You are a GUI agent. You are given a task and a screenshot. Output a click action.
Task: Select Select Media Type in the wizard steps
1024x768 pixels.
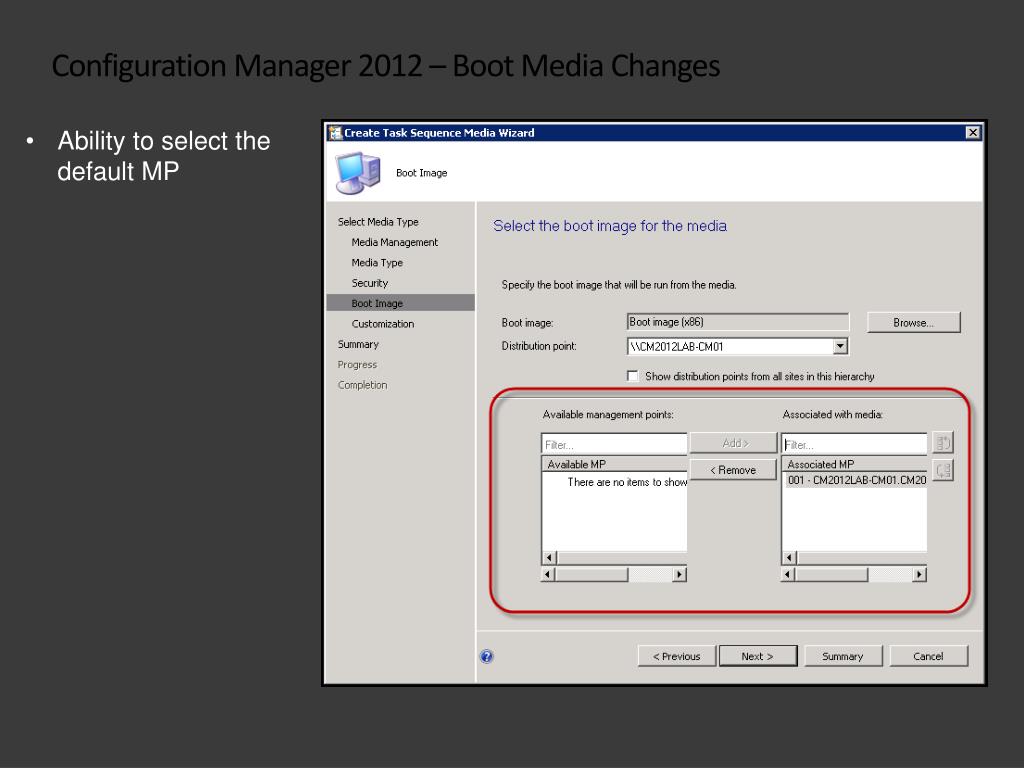coord(378,222)
